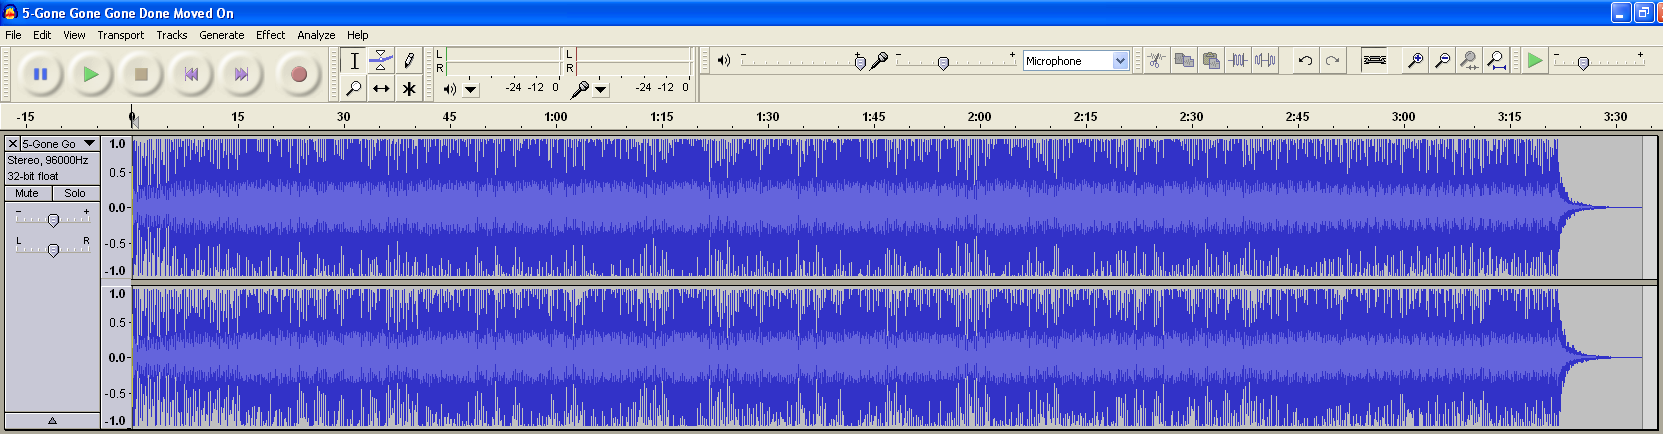Click the 1:00 mark on the timeline ruler

[x=556, y=117]
